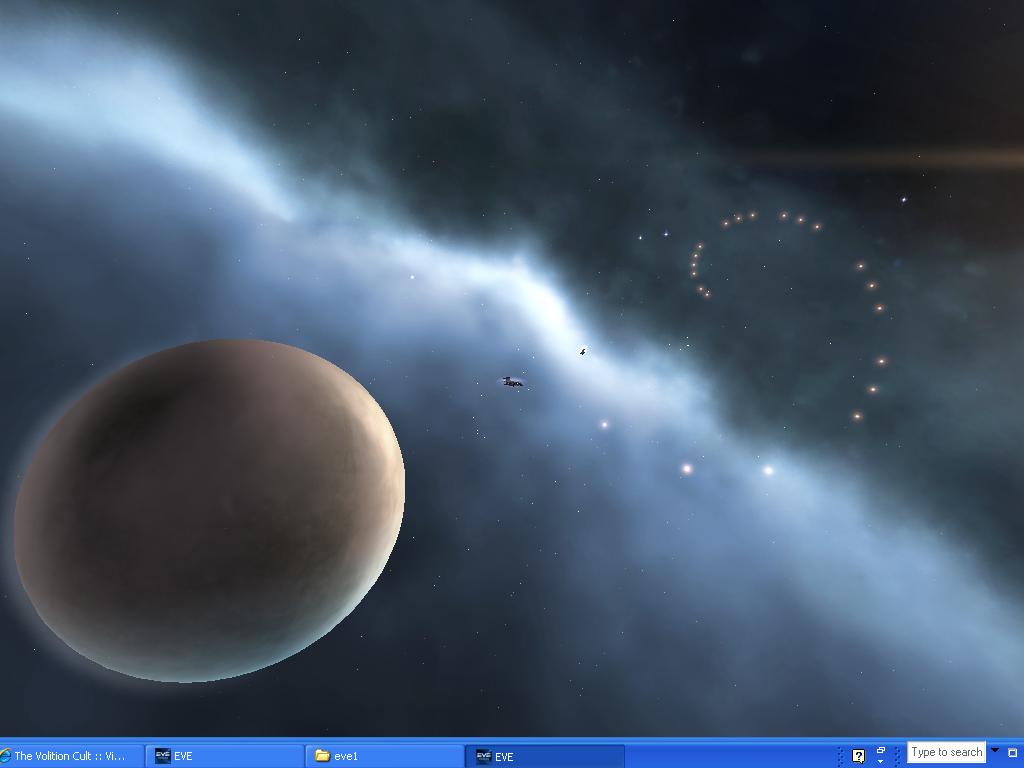
Task: Select the small distant ship above the nebula
Action: pyautogui.click(x=583, y=352)
